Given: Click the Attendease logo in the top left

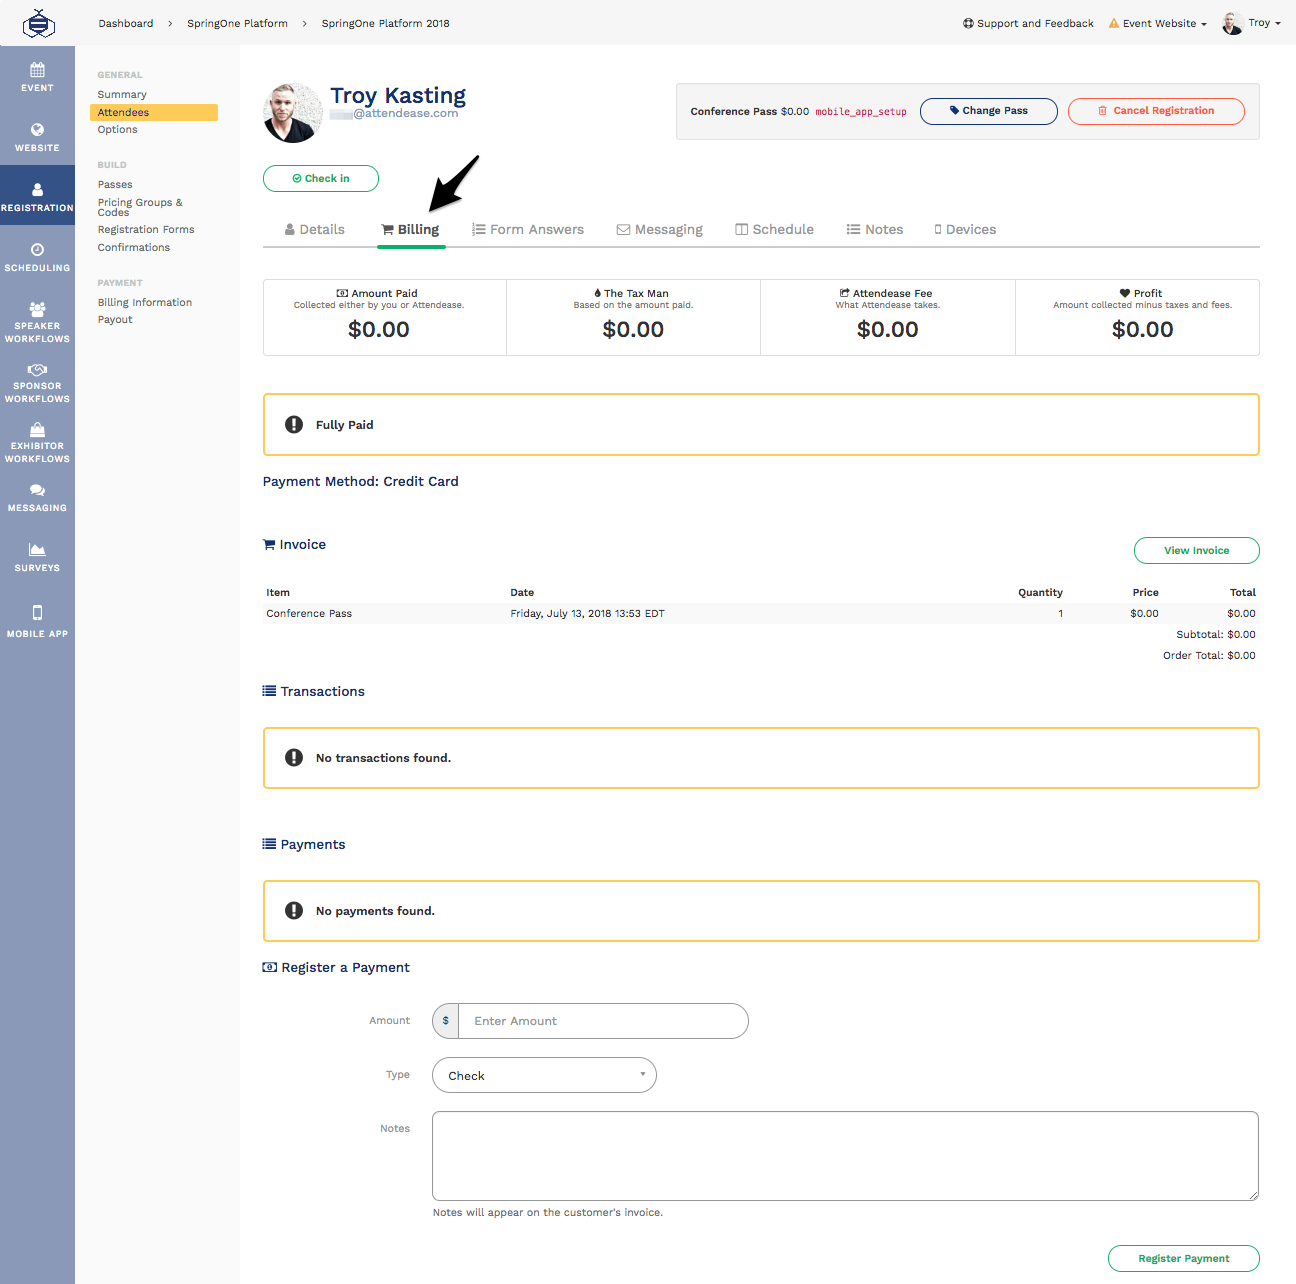Looking at the screenshot, I should coord(39,22).
